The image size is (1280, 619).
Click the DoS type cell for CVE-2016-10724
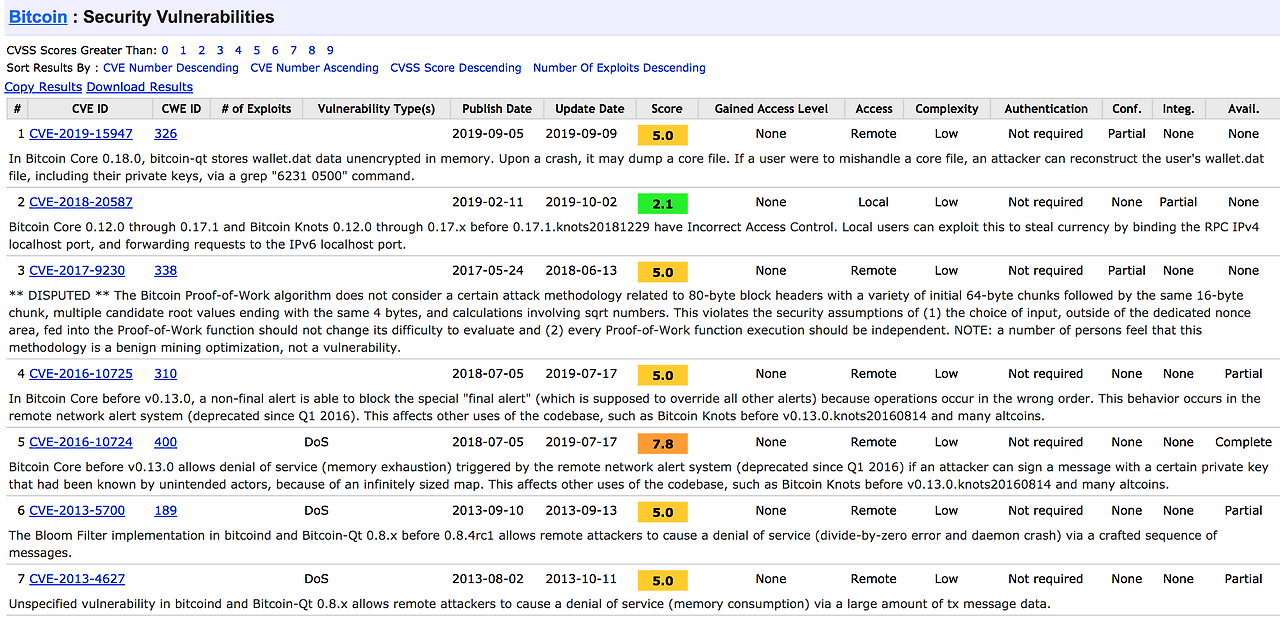[316, 442]
